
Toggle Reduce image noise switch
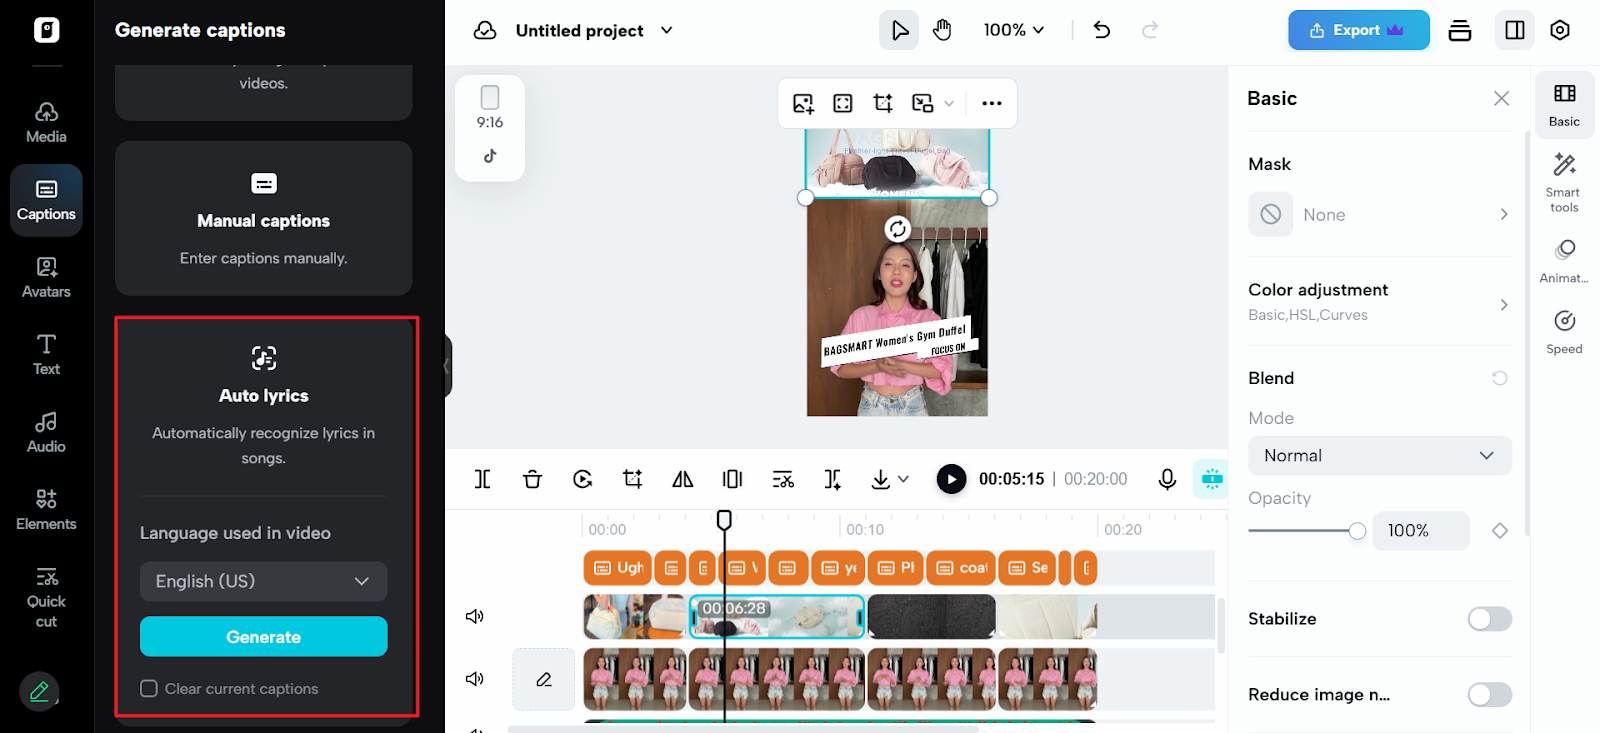(1489, 695)
